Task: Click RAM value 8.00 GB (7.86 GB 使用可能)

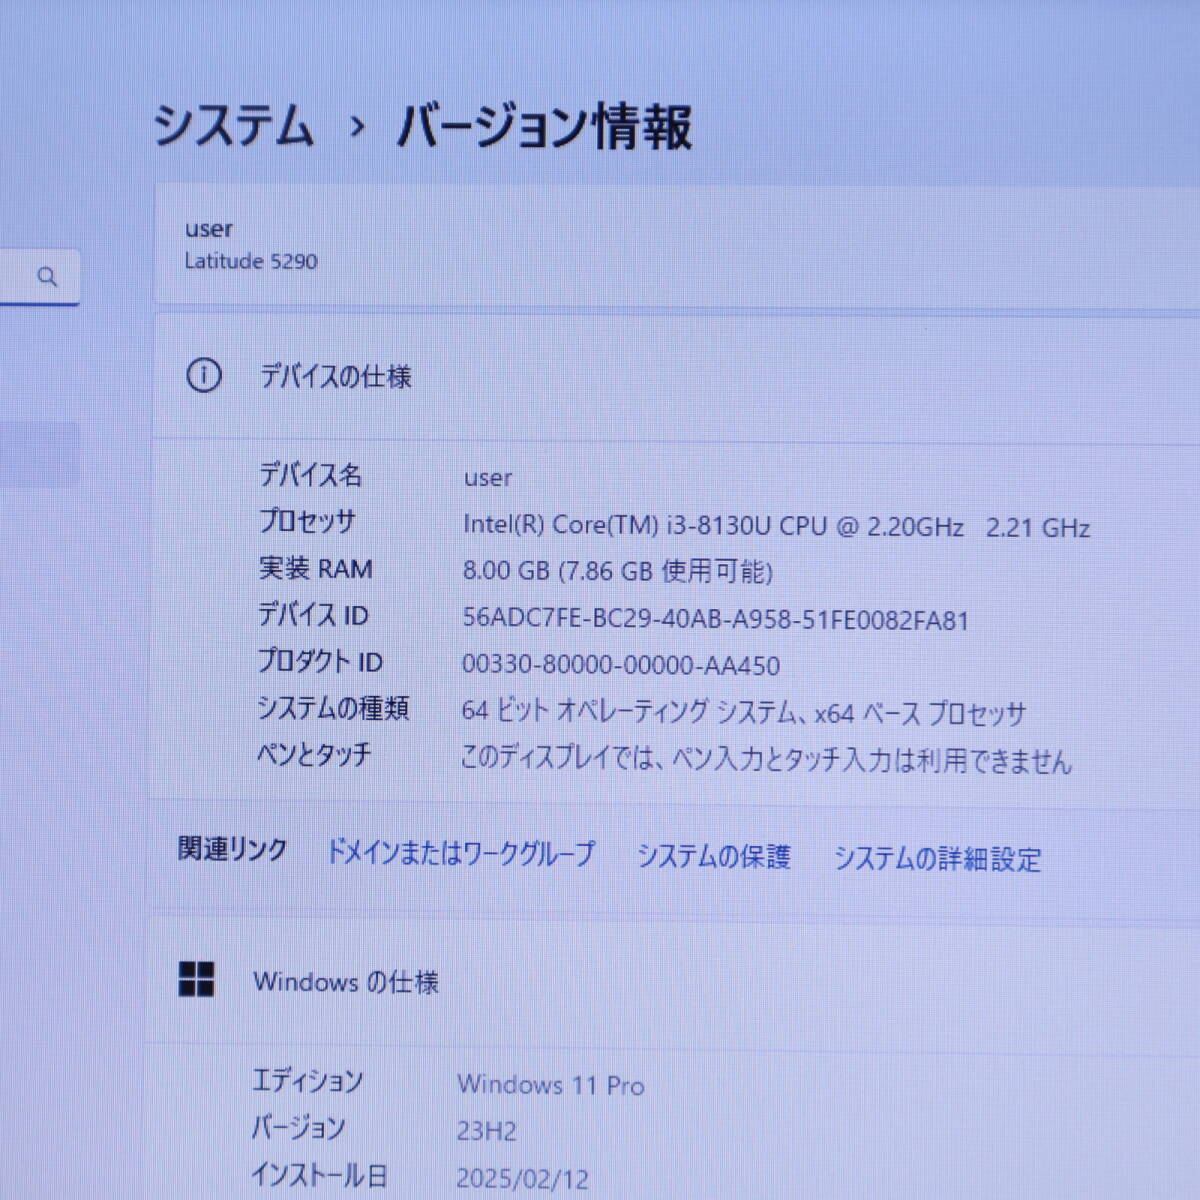Action: point(617,571)
